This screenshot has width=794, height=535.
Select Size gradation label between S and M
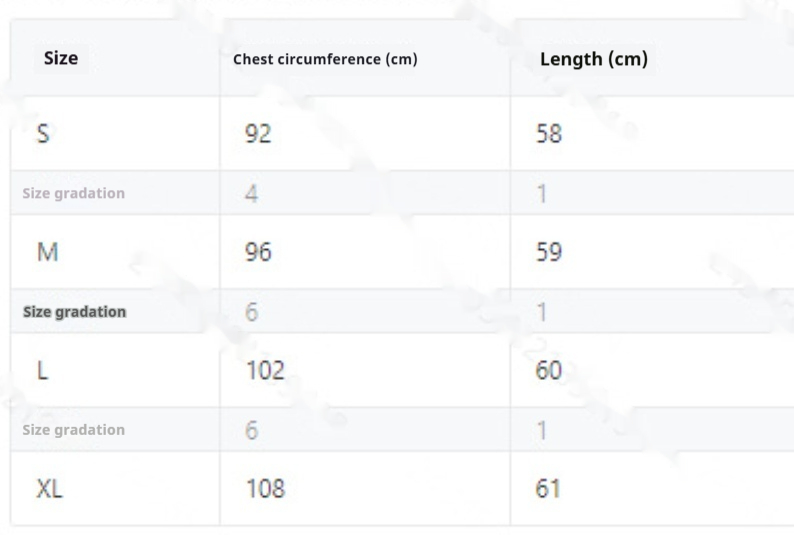[x=74, y=193]
